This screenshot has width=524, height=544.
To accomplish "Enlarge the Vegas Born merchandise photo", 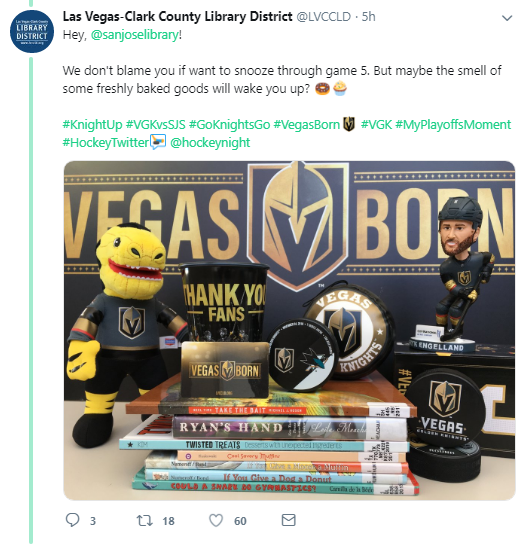I will point(289,330).
